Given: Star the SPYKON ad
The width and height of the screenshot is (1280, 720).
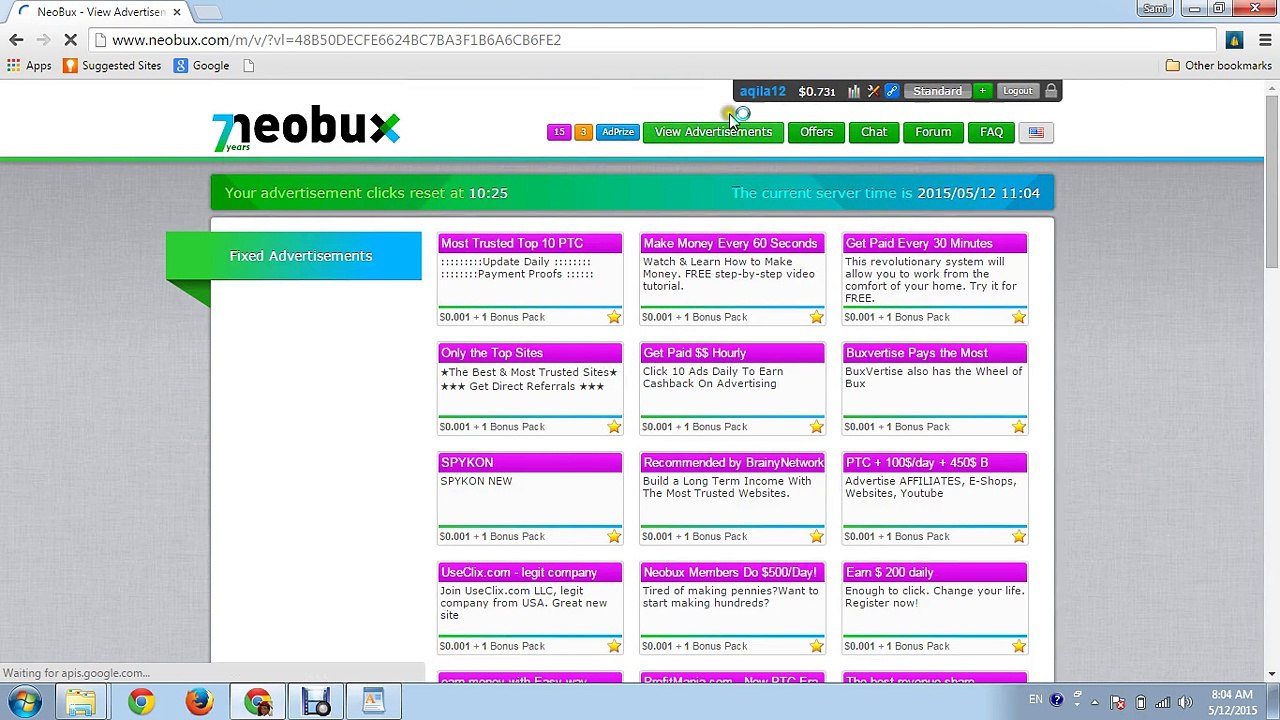Looking at the screenshot, I should click(x=614, y=537).
